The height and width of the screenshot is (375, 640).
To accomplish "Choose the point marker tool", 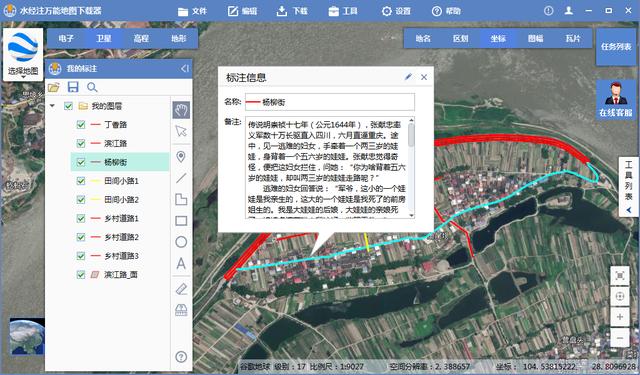I will click(x=181, y=156).
